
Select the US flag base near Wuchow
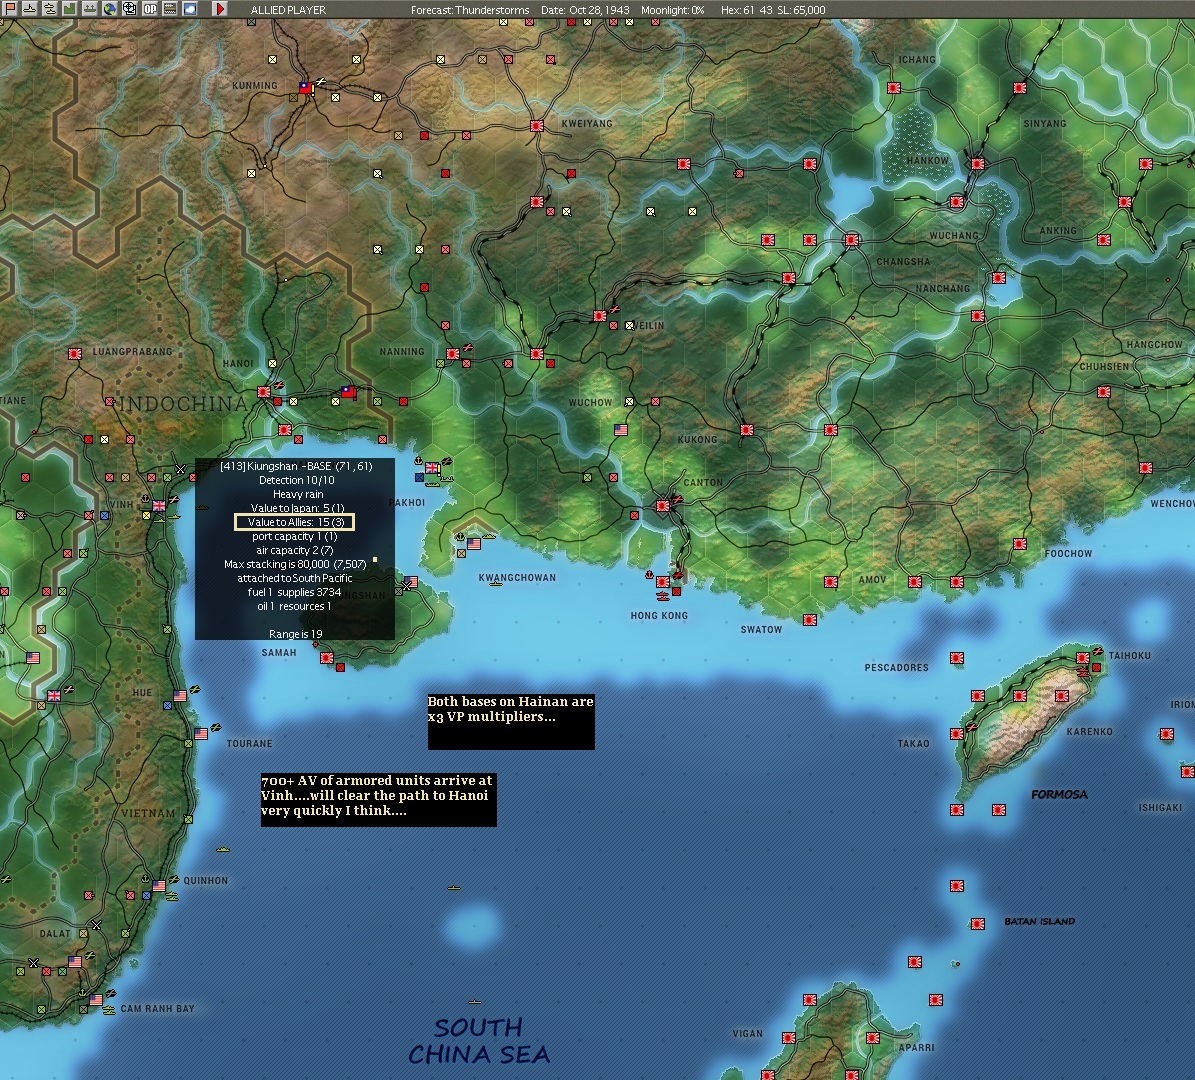621,430
